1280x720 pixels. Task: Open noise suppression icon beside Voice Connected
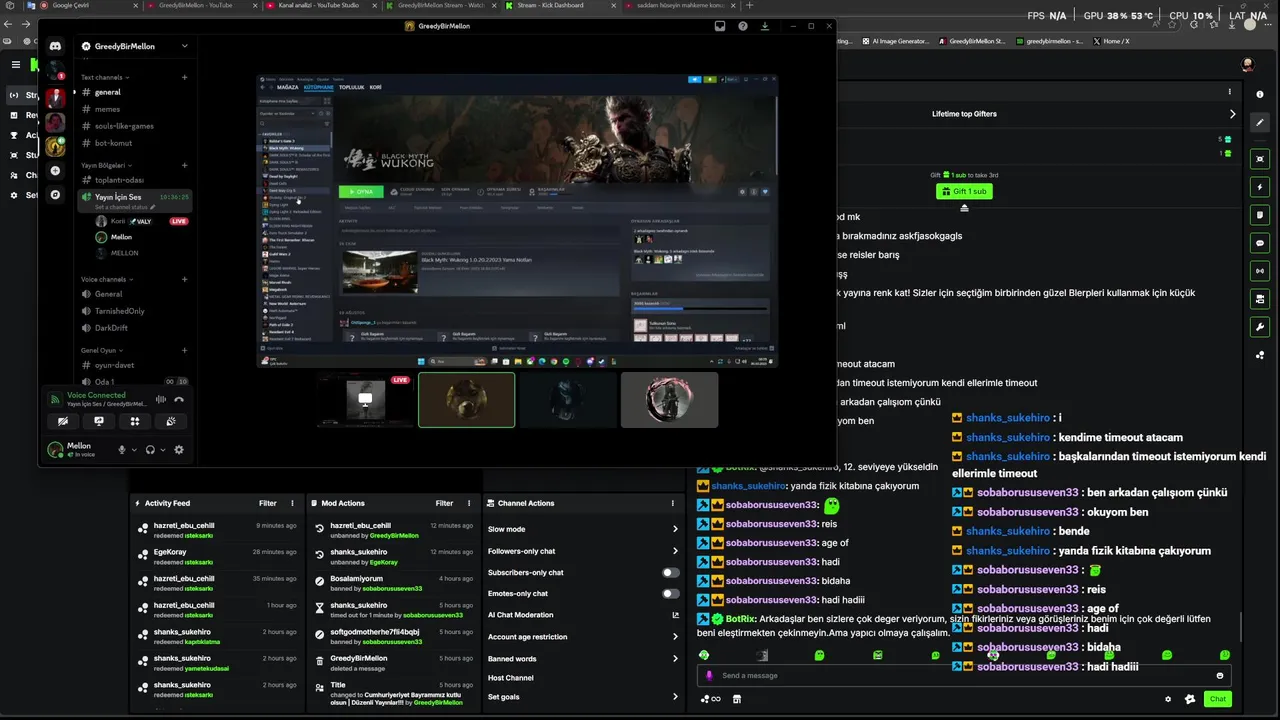[x=161, y=399]
